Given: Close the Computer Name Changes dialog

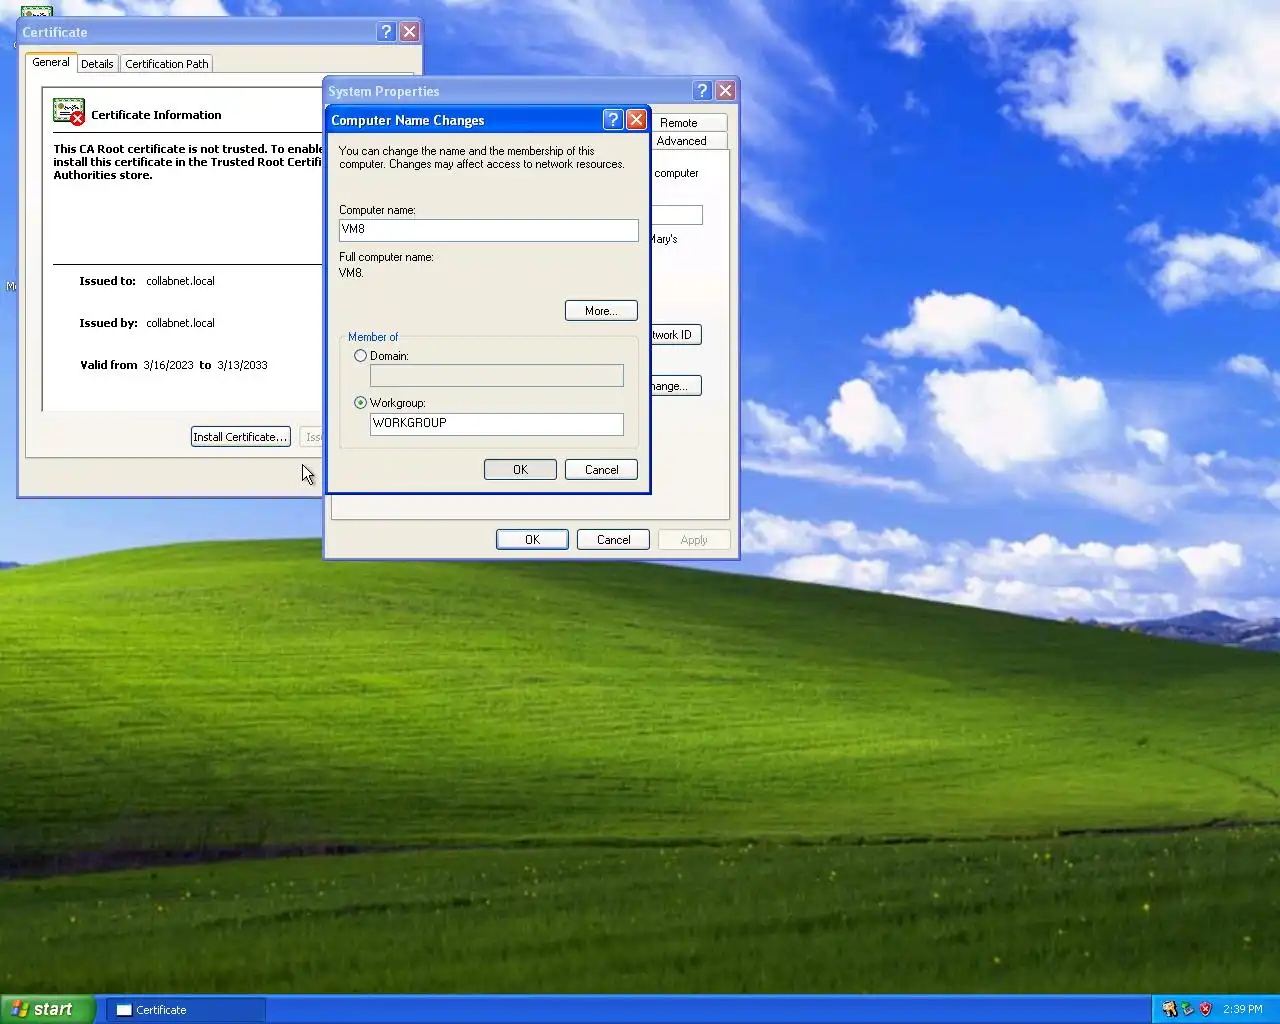Looking at the screenshot, I should point(636,120).
